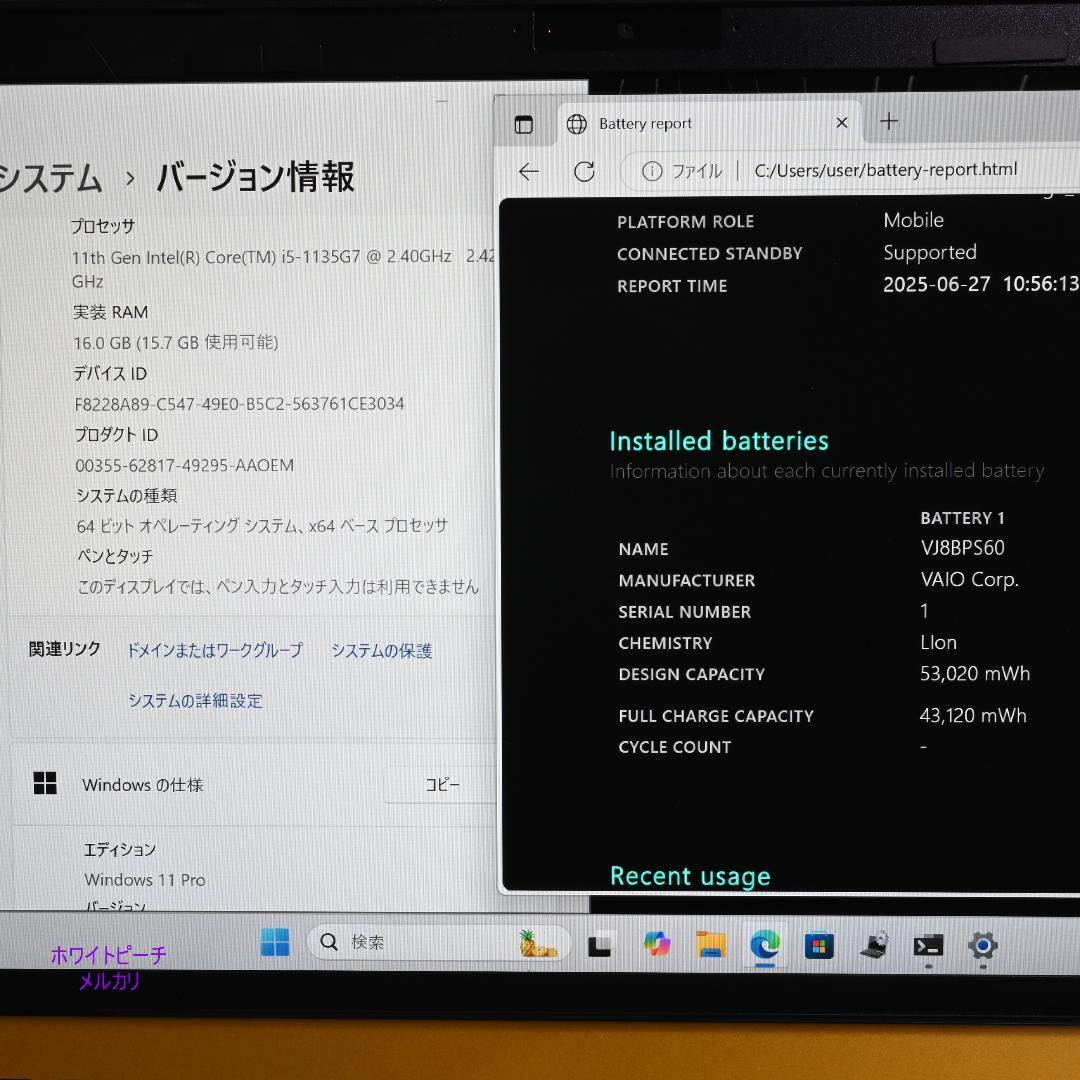Open the Terminal from the taskbar
The image size is (1080, 1080).
[x=927, y=942]
